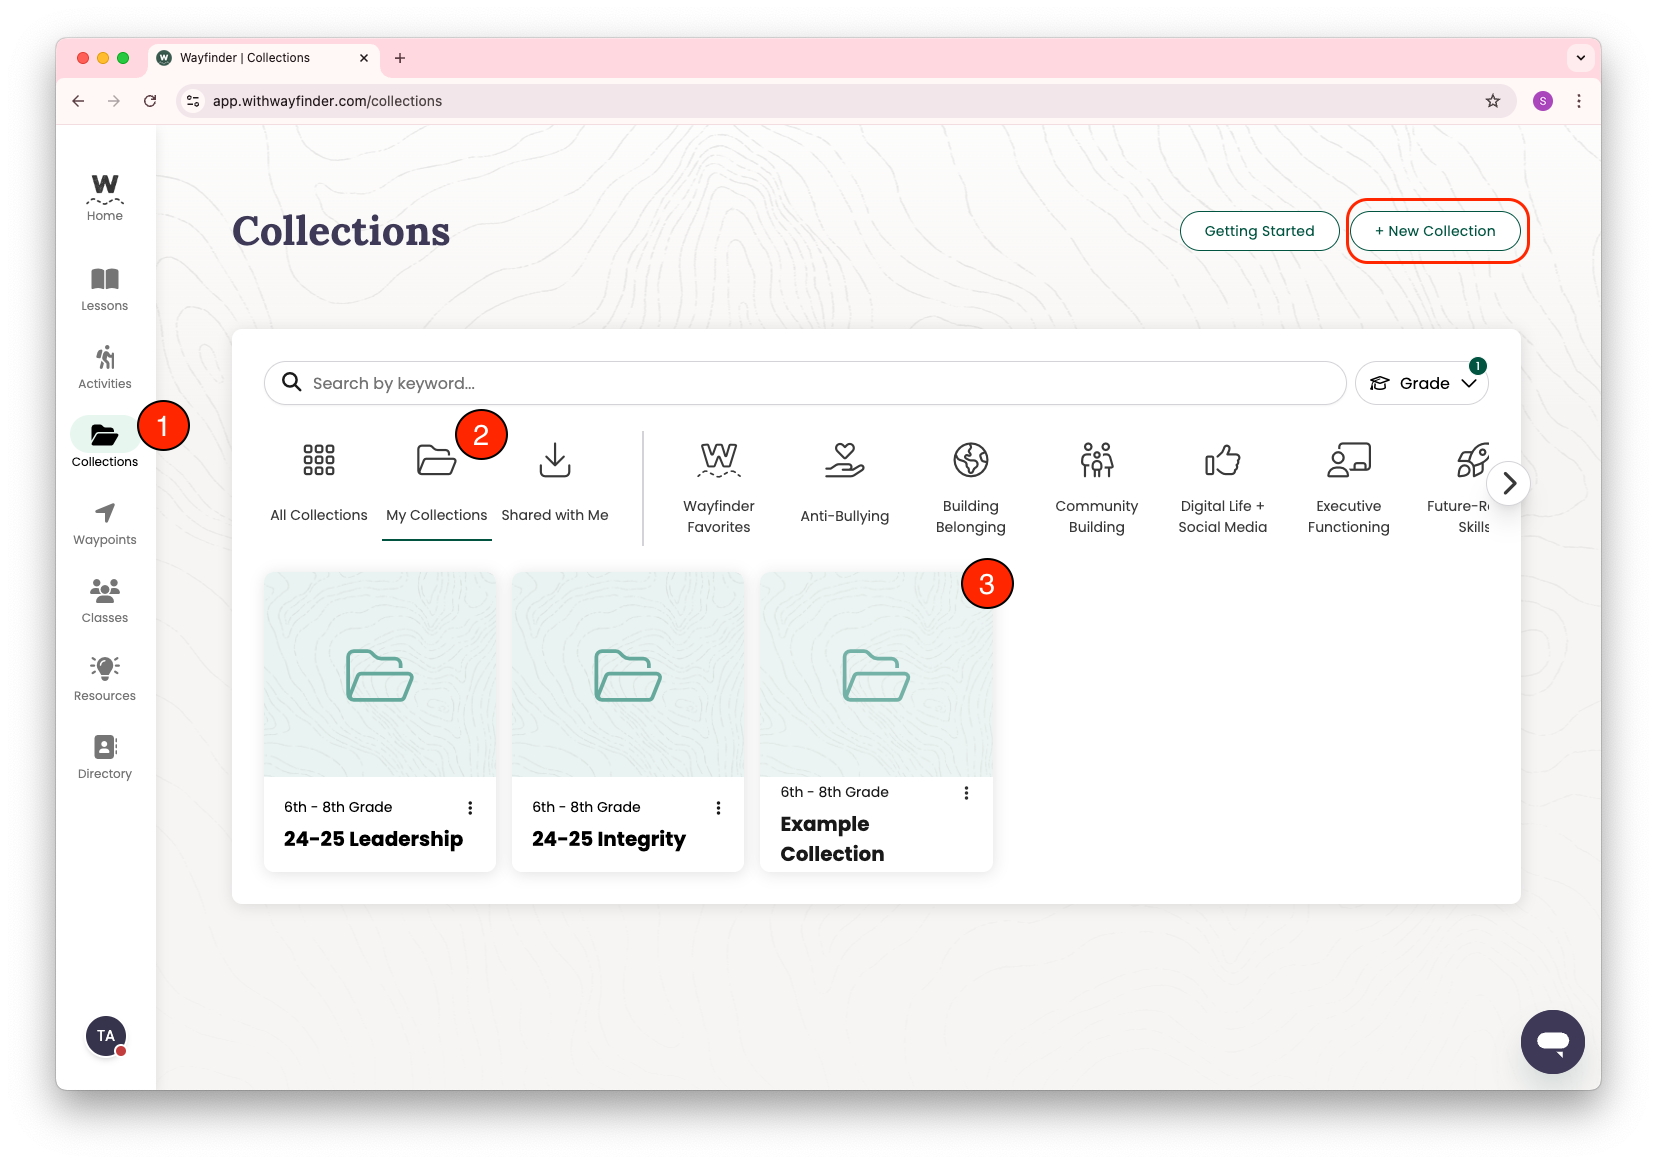The image size is (1657, 1164).
Task: Bookmark this page with the star
Action: (1493, 101)
